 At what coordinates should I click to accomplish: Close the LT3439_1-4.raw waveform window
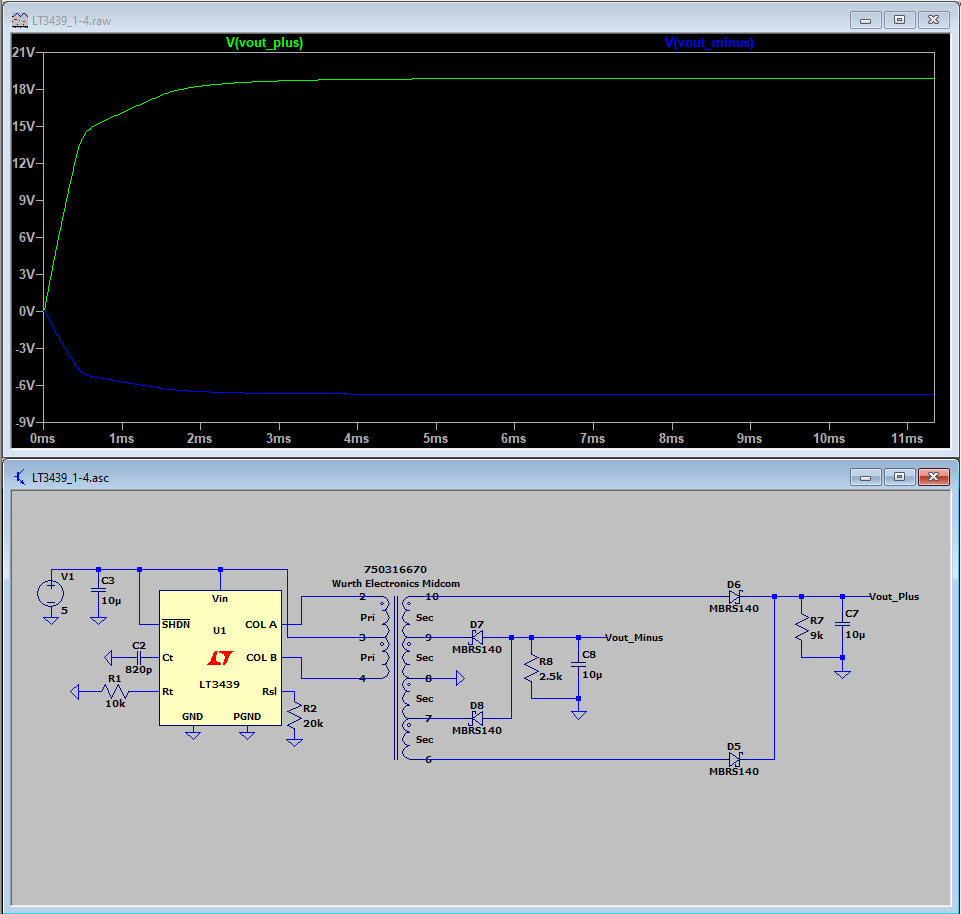(x=933, y=20)
